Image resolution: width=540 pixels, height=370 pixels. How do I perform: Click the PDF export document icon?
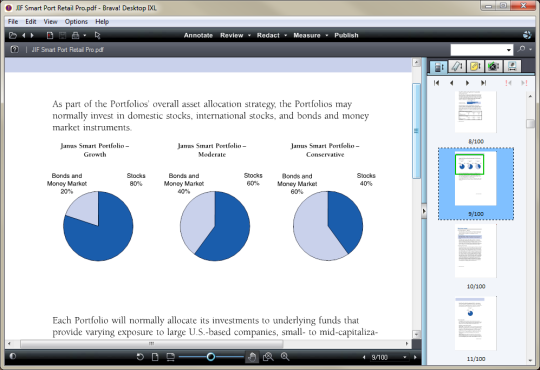[x=50, y=35]
